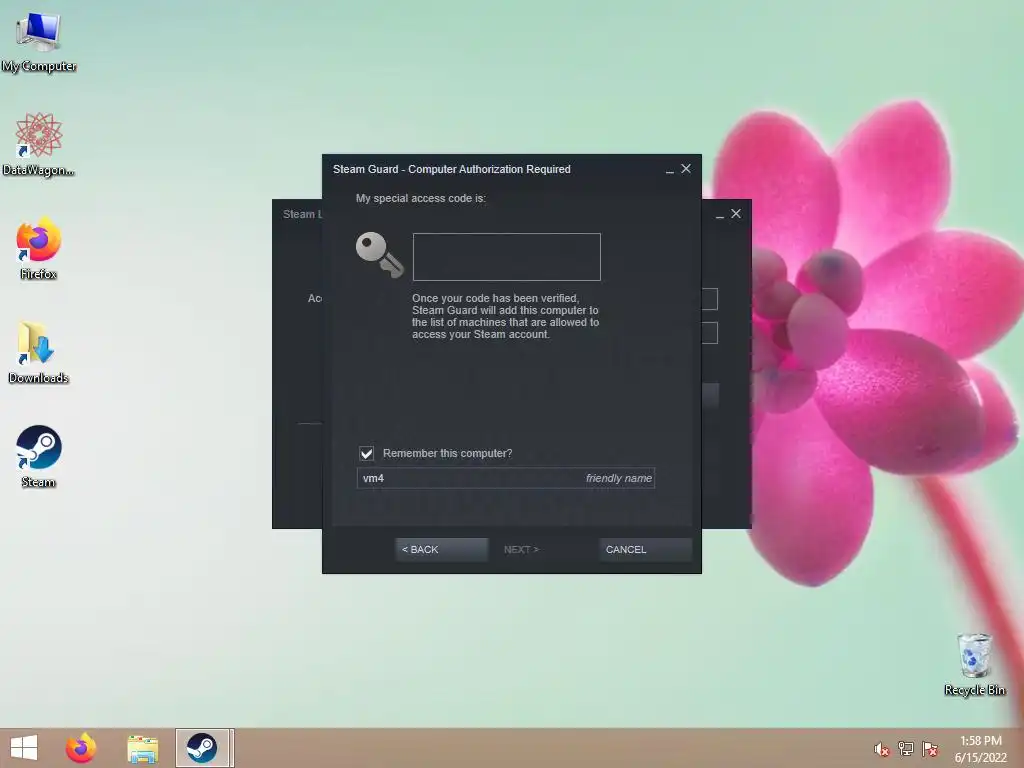
Task: Close the Steam Login window behind
Action: [736, 214]
